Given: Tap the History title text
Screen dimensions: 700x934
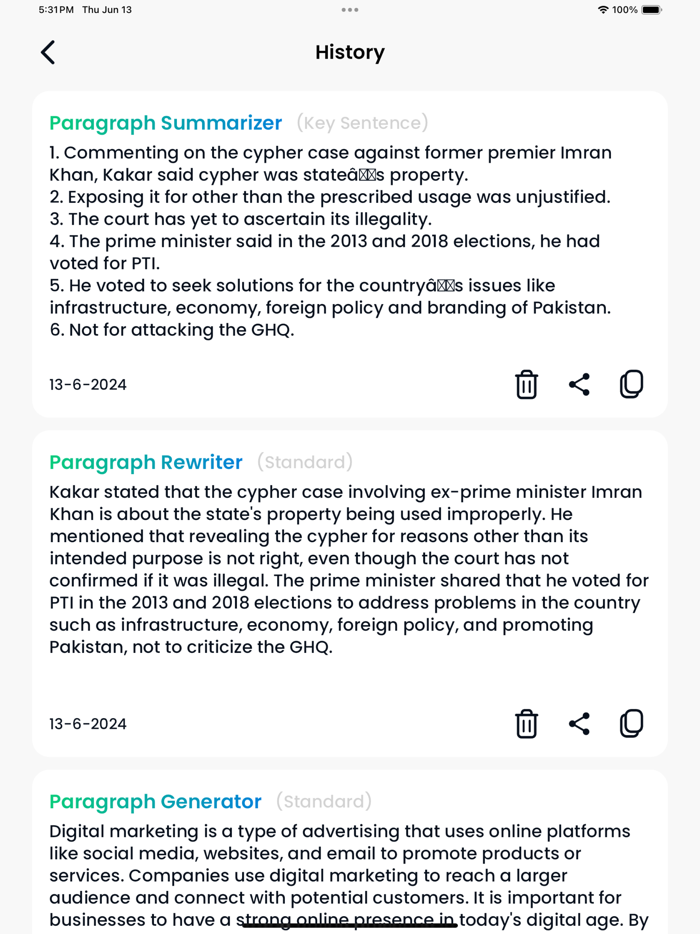Looking at the screenshot, I should [350, 52].
